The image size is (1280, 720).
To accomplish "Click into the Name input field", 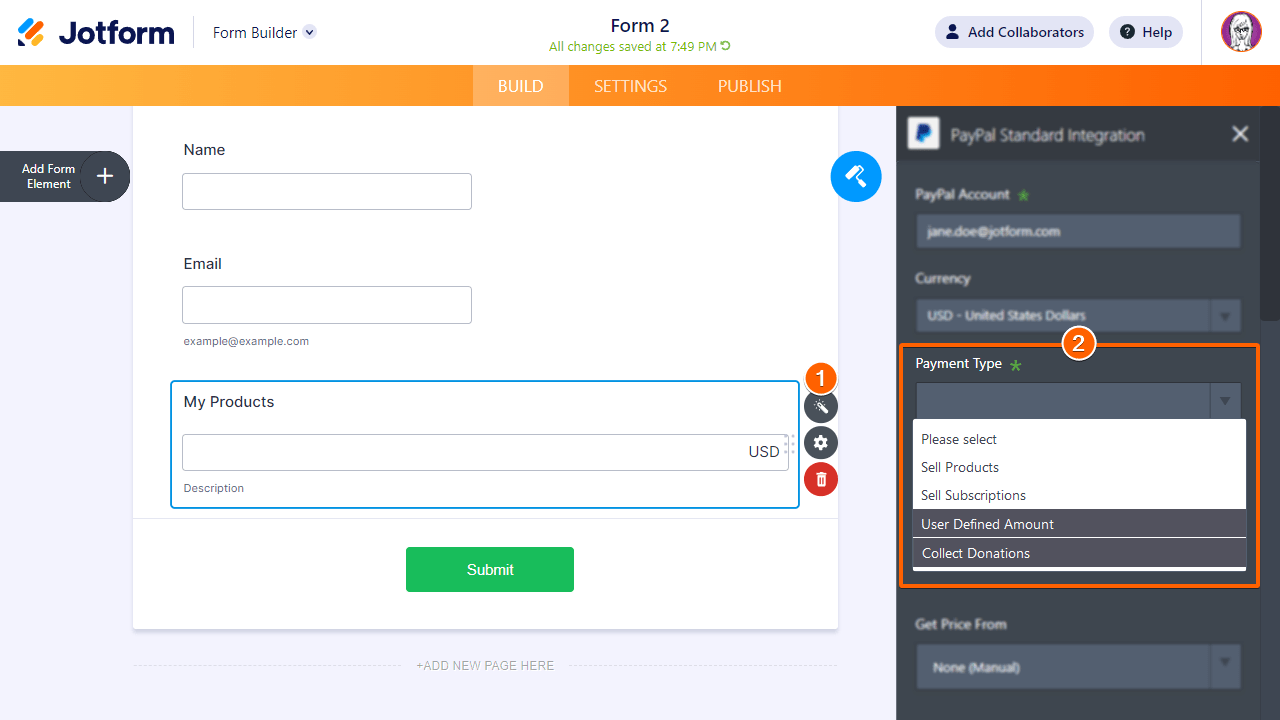I will coord(327,191).
